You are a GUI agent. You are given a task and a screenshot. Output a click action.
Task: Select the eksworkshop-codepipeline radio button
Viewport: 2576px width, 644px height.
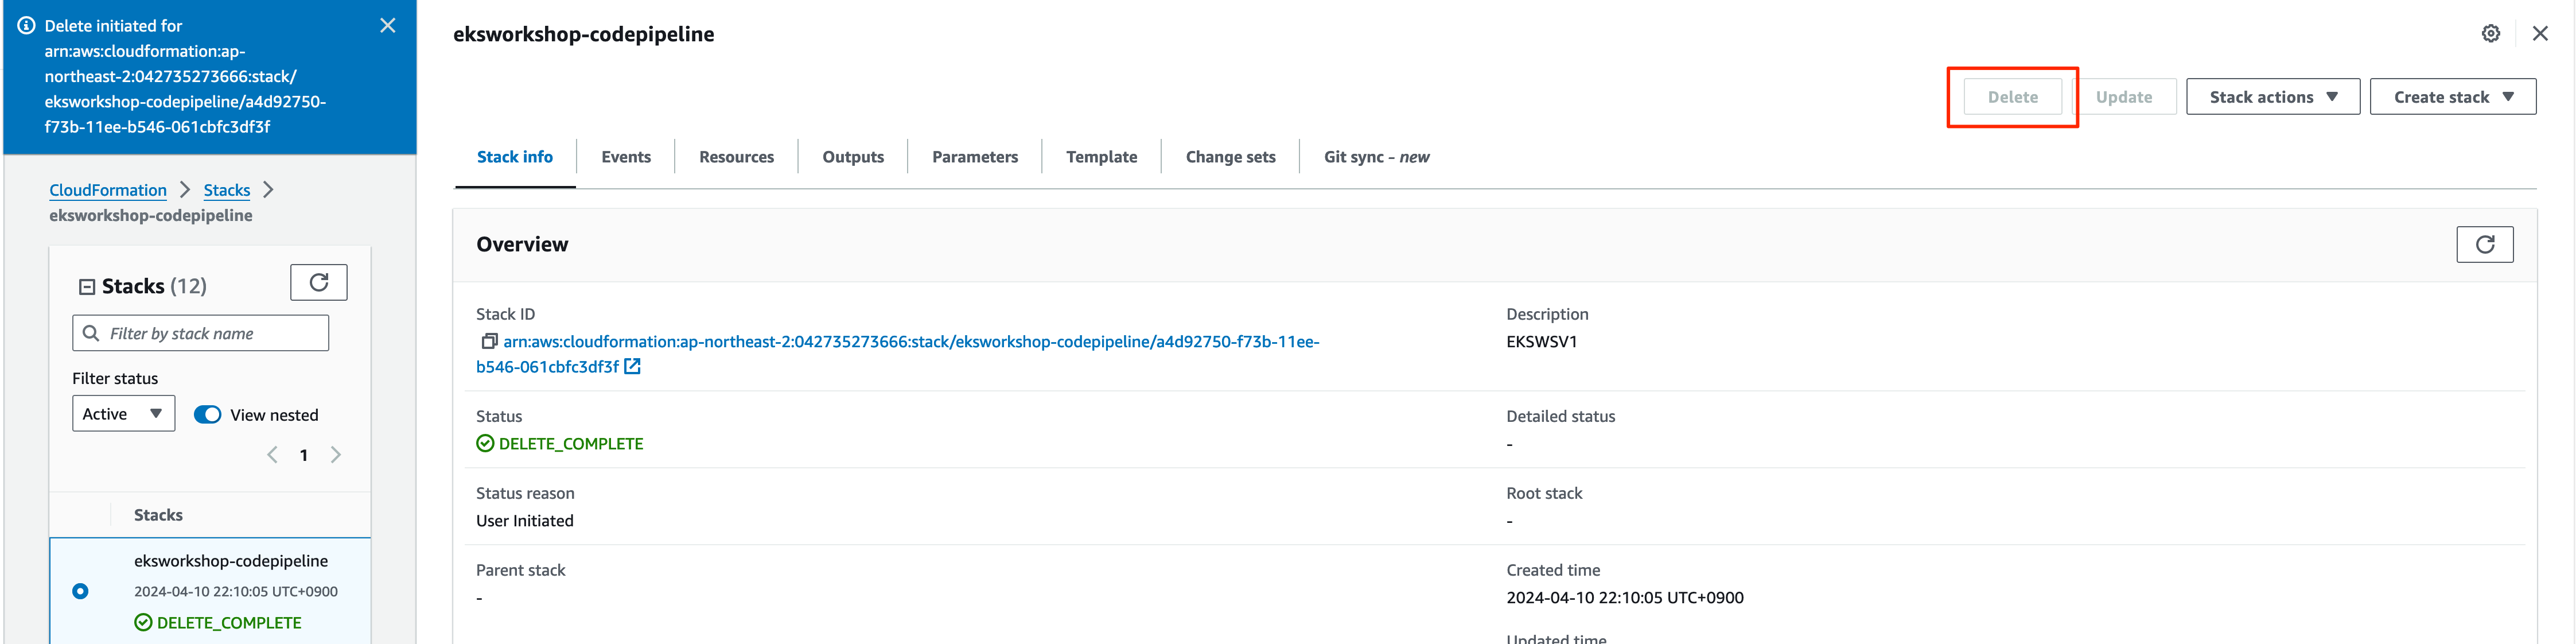tap(80, 591)
